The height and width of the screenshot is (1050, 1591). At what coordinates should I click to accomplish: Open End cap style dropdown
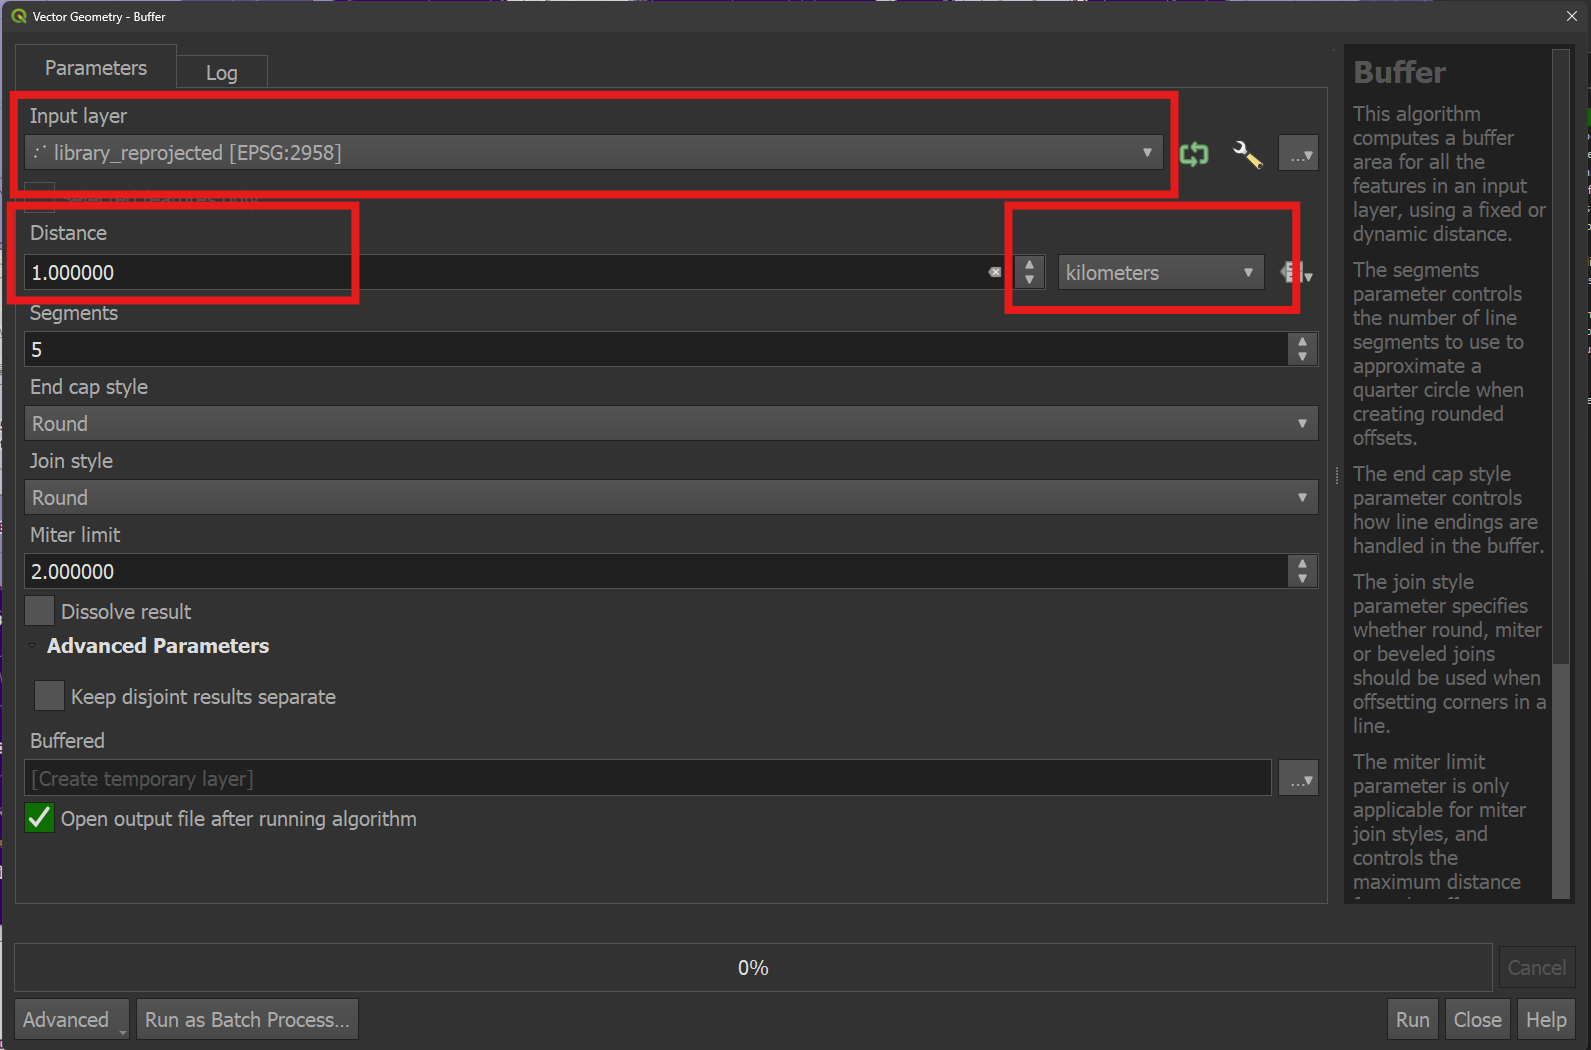pos(671,423)
